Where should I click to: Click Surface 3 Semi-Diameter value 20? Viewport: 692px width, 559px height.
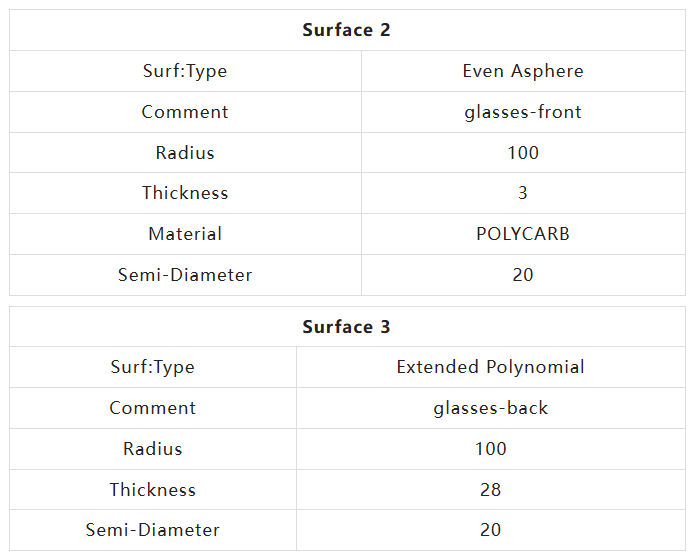click(x=491, y=530)
